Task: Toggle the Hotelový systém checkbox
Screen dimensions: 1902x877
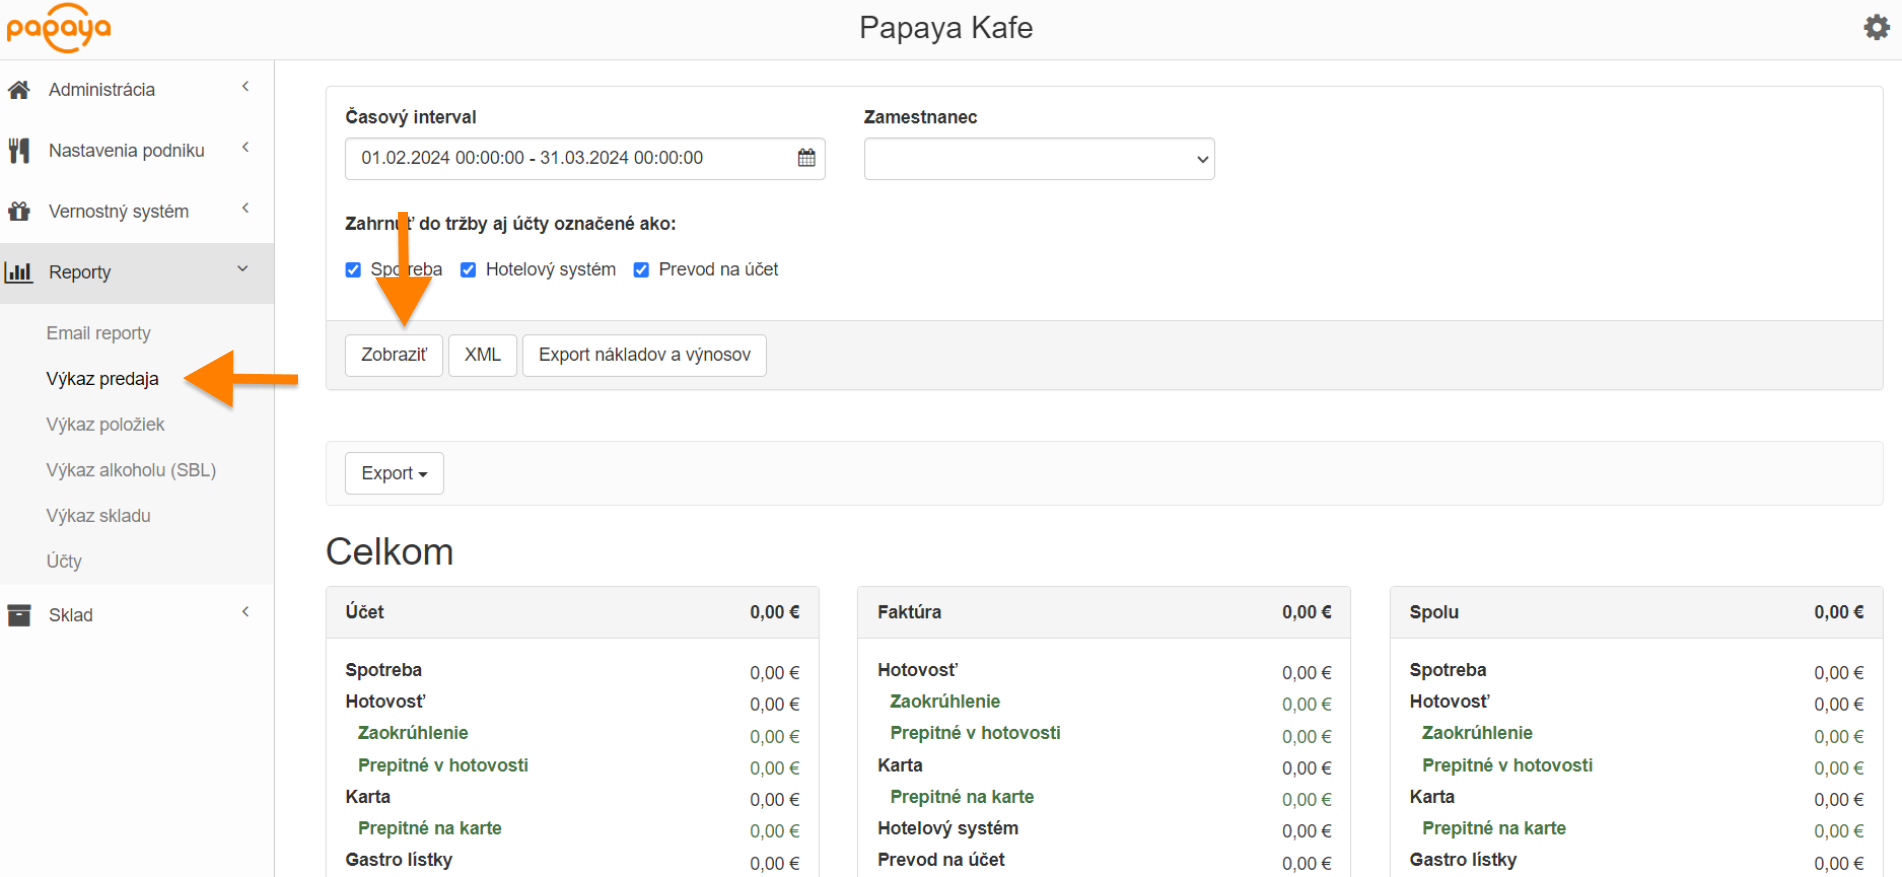Action: [468, 270]
